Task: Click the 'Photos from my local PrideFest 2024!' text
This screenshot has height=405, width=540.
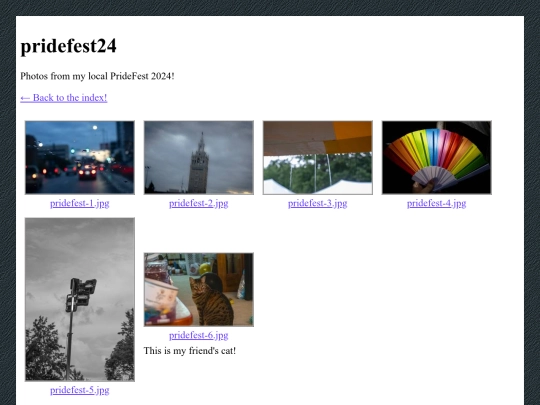Action: [97, 76]
